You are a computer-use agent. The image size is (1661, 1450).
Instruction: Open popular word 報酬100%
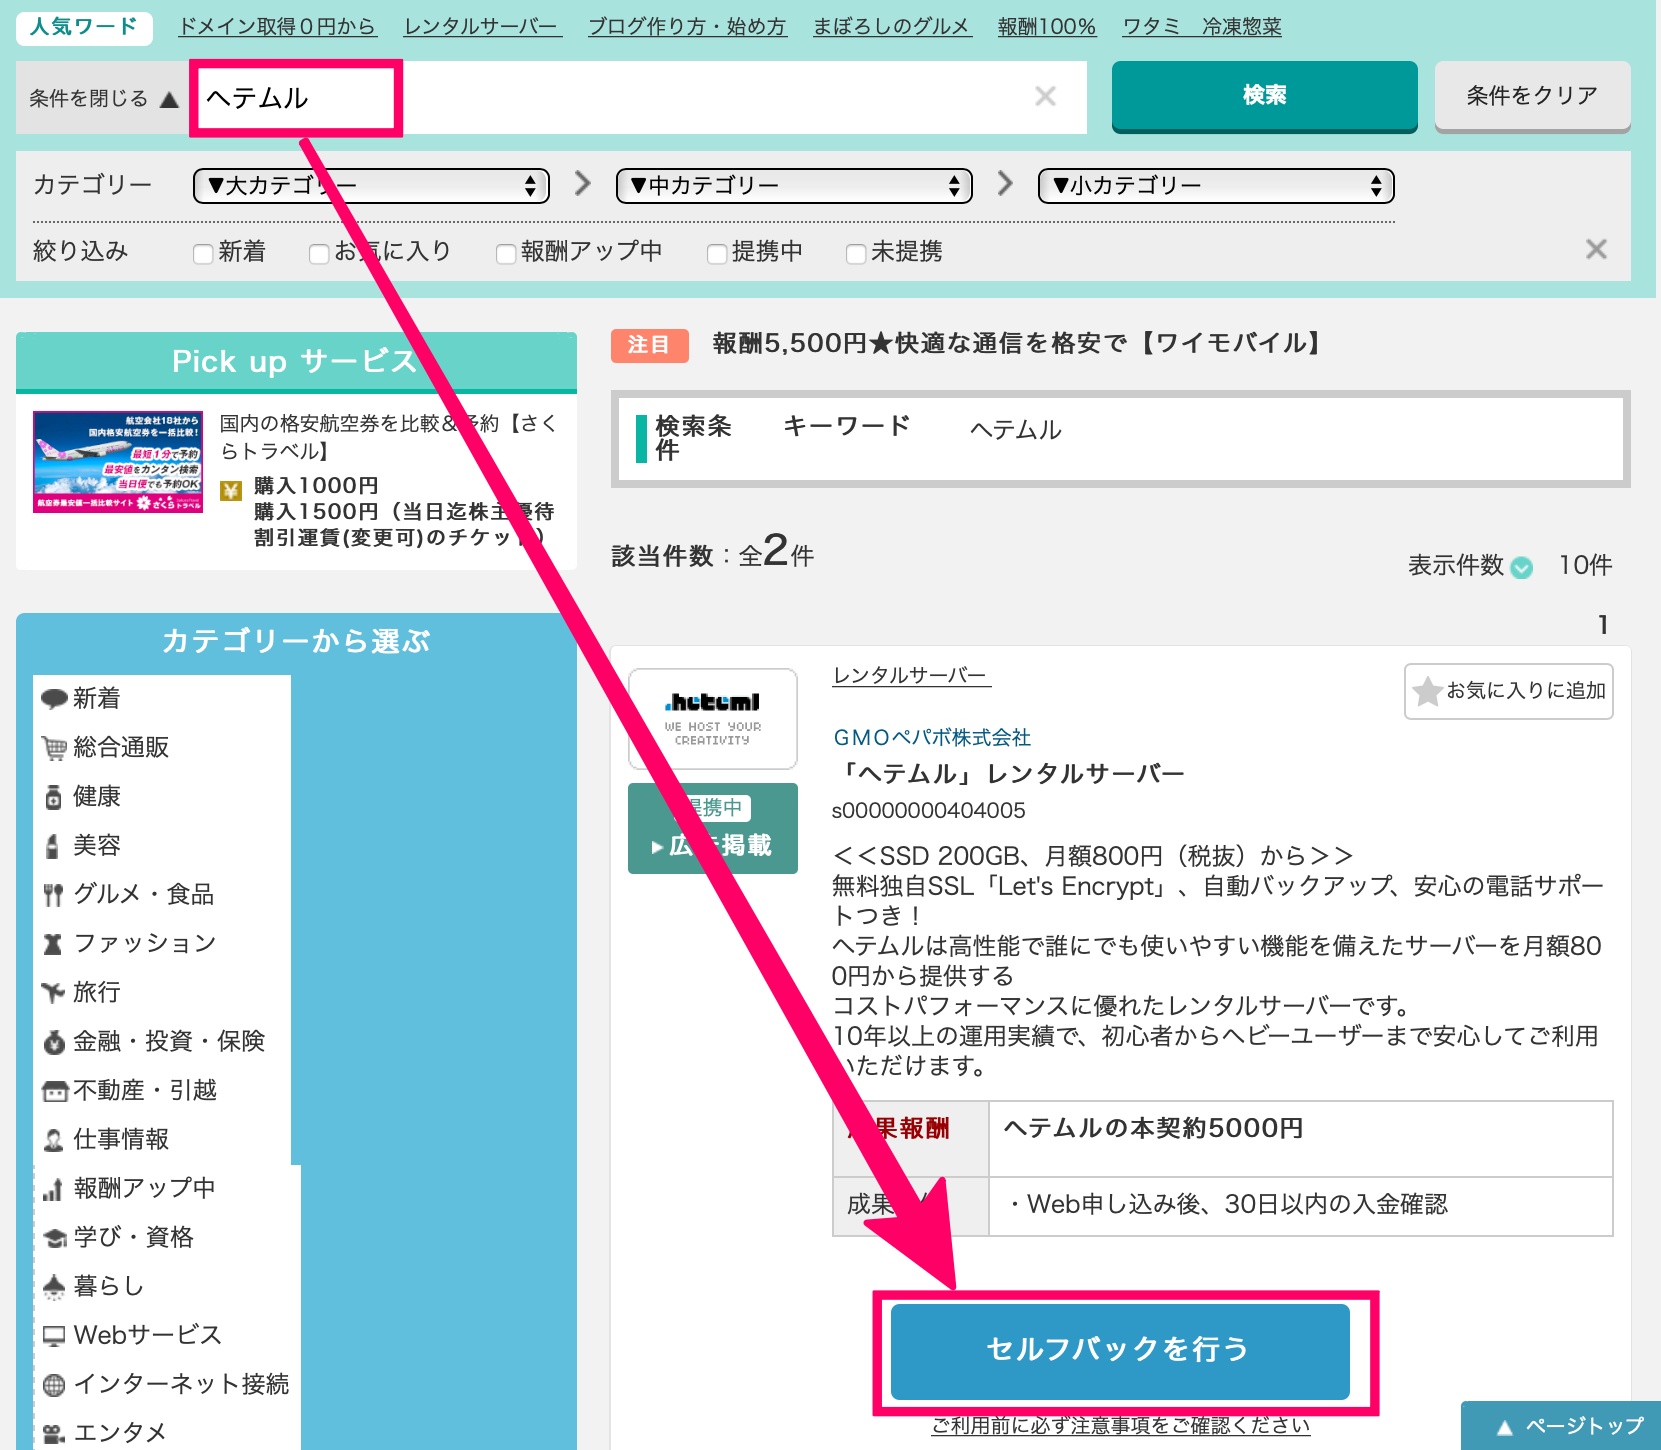[x=1047, y=27]
